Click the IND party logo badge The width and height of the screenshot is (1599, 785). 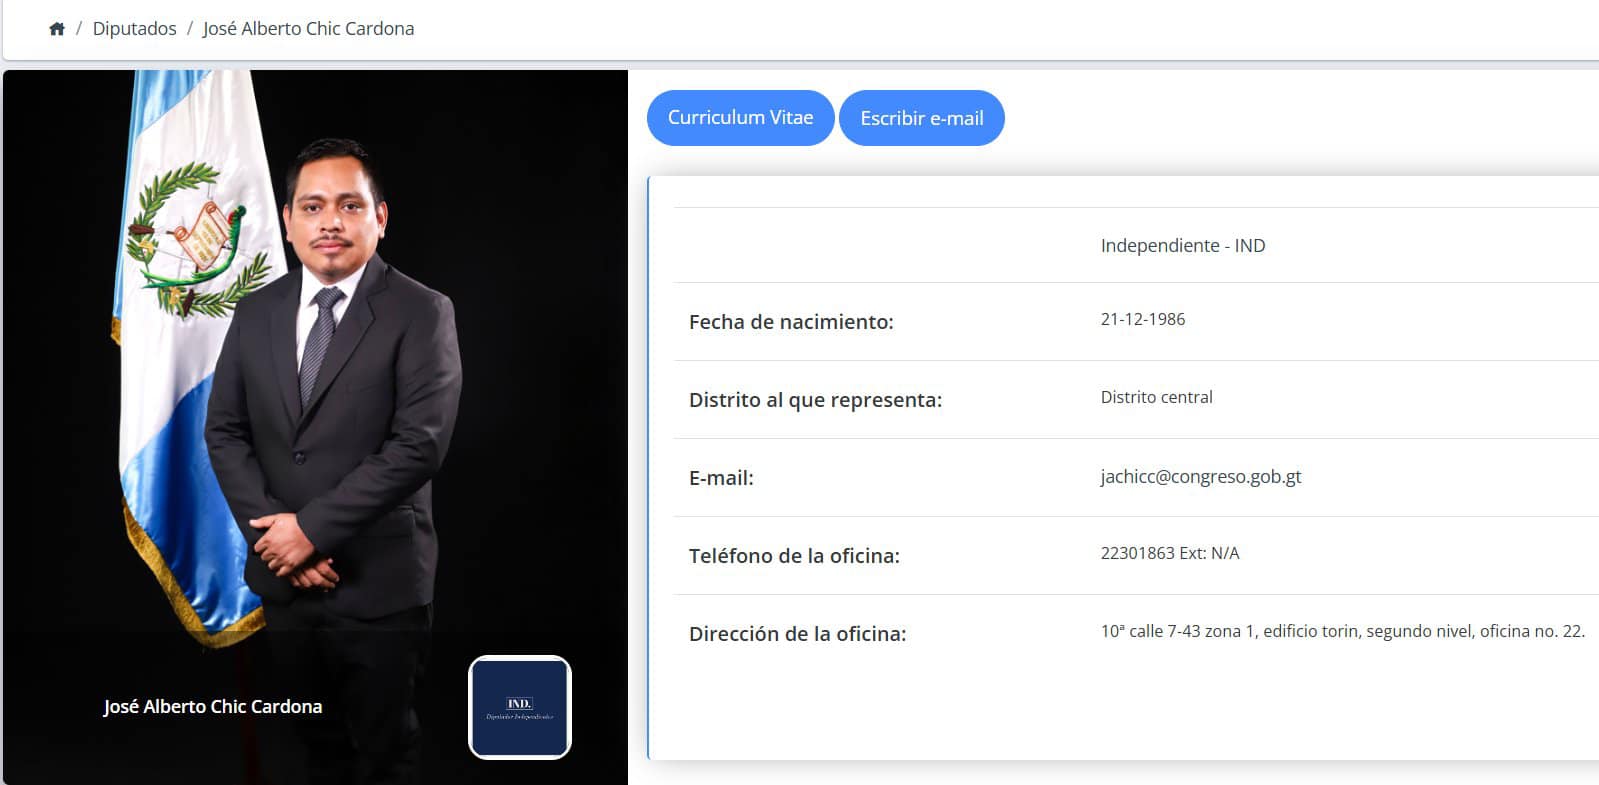519,707
